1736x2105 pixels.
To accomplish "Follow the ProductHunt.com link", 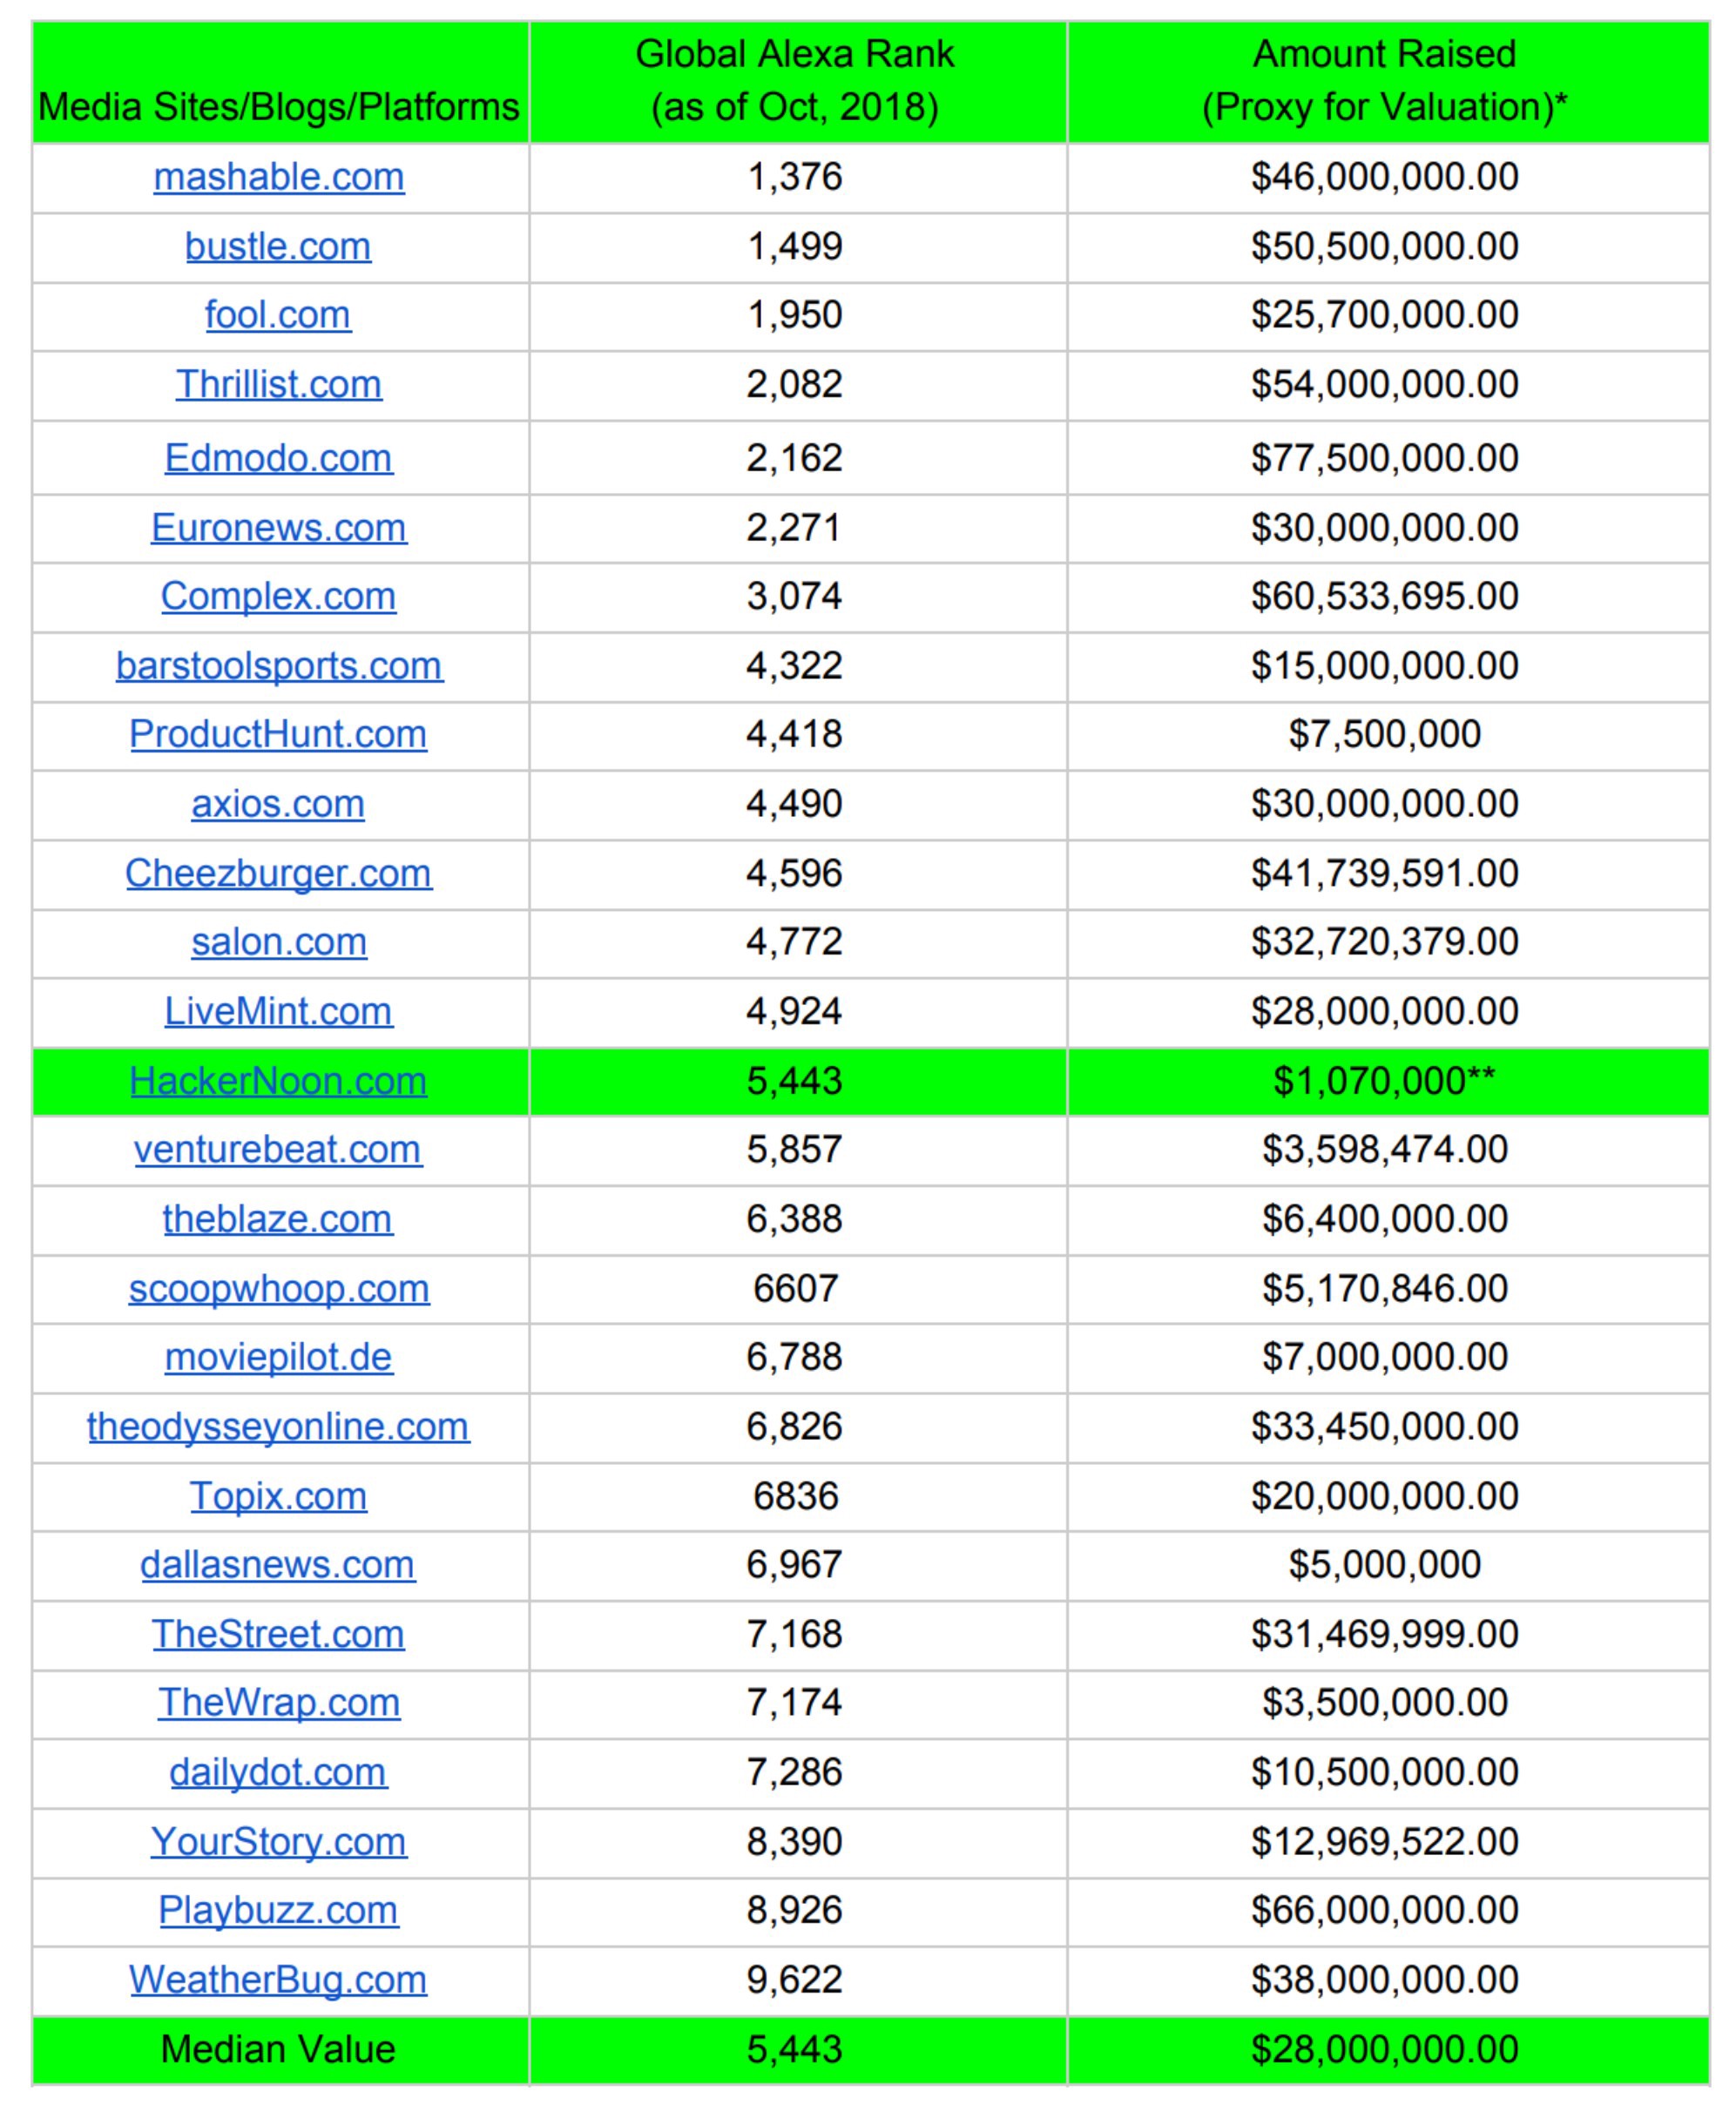I will pyautogui.click(x=278, y=734).
